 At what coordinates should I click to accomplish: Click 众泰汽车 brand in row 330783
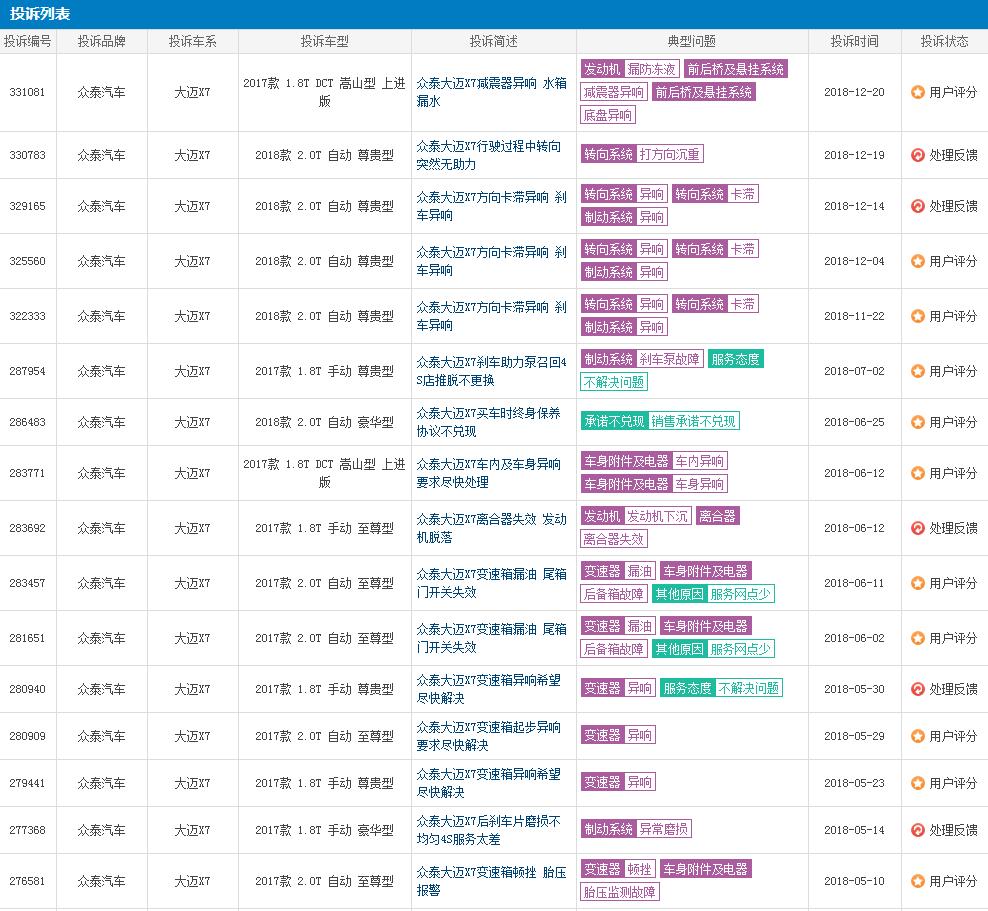101,155
